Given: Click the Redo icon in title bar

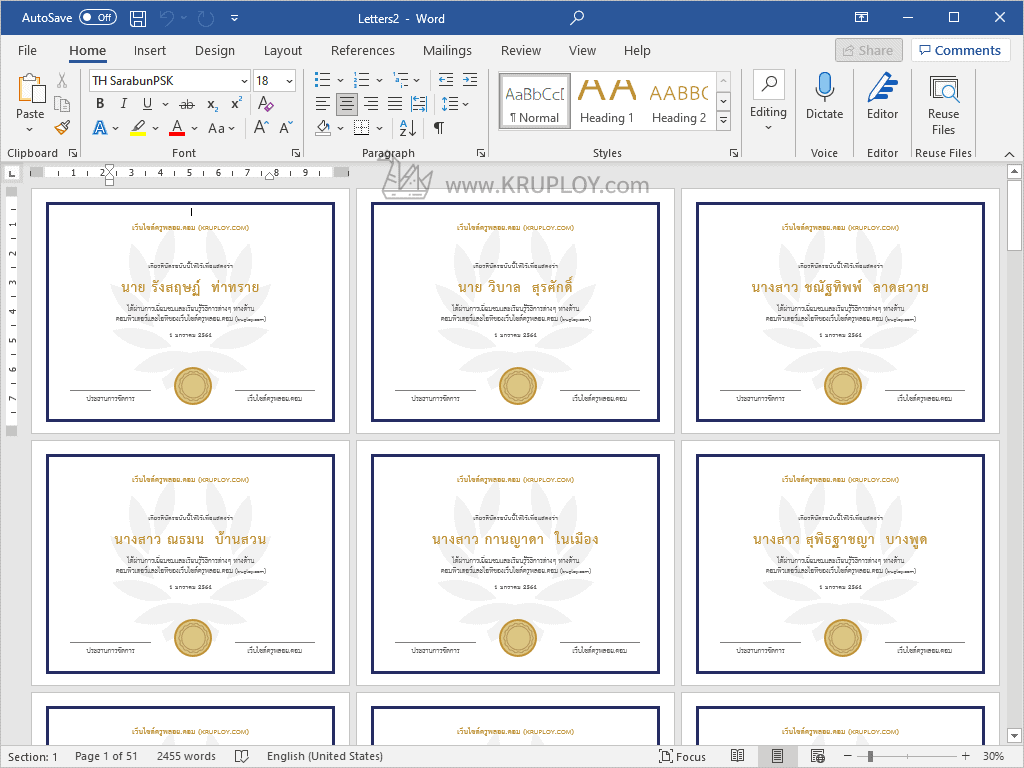Looking at the screenshot, I should coord(206,18).
